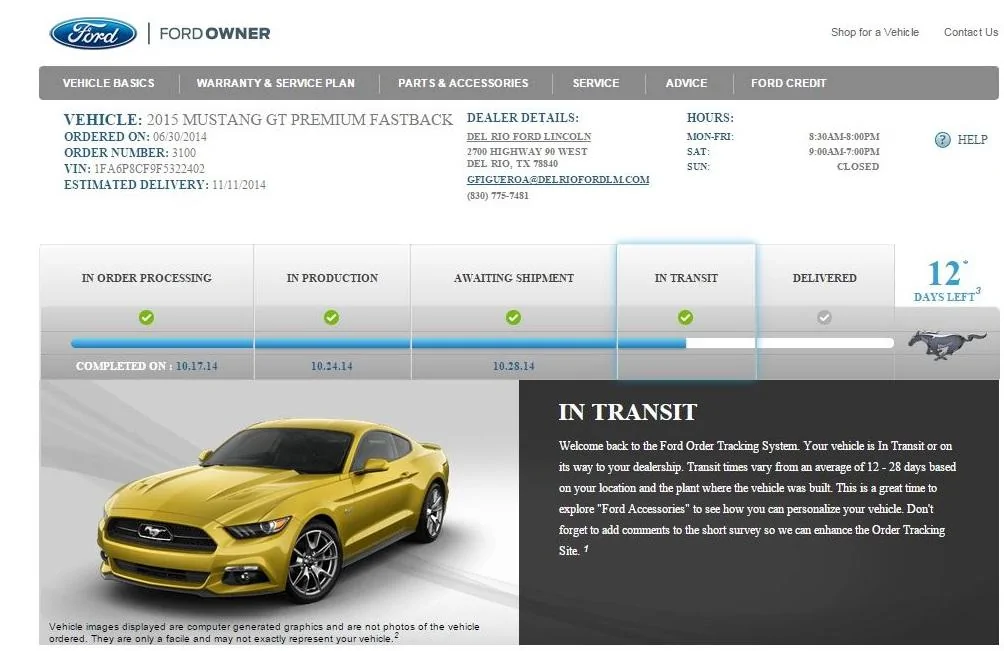Click the ordered on date 06/30/2014

tap(180, 137)
